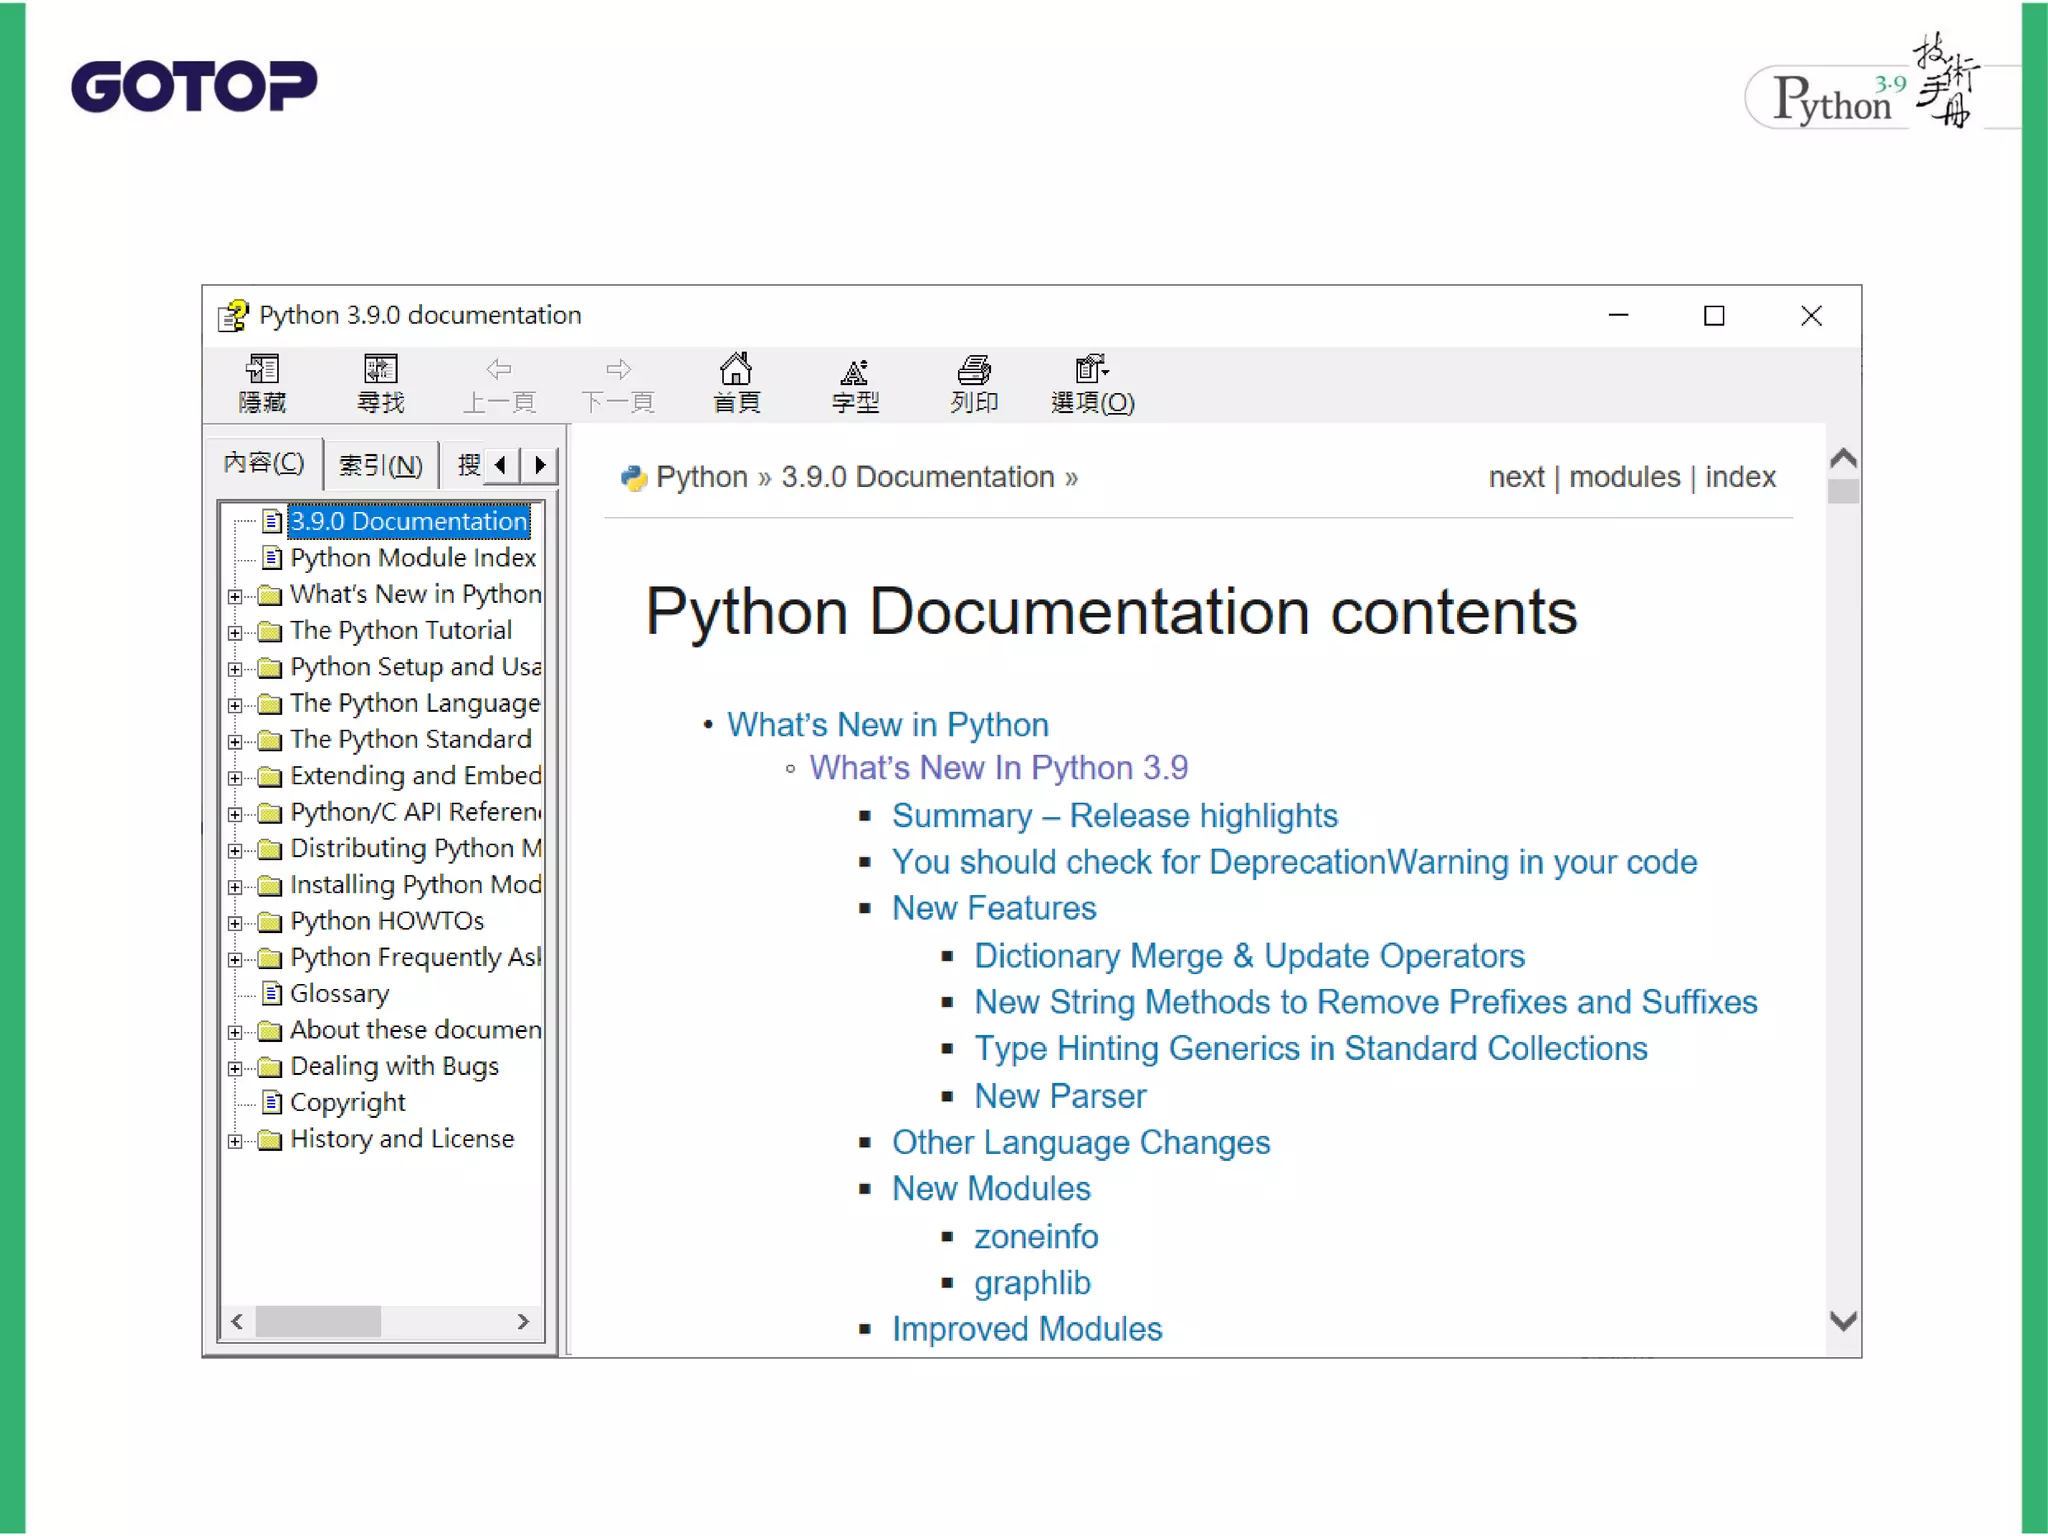
Task: Expand Installing Python Modules node
Action: pos(235,887)
